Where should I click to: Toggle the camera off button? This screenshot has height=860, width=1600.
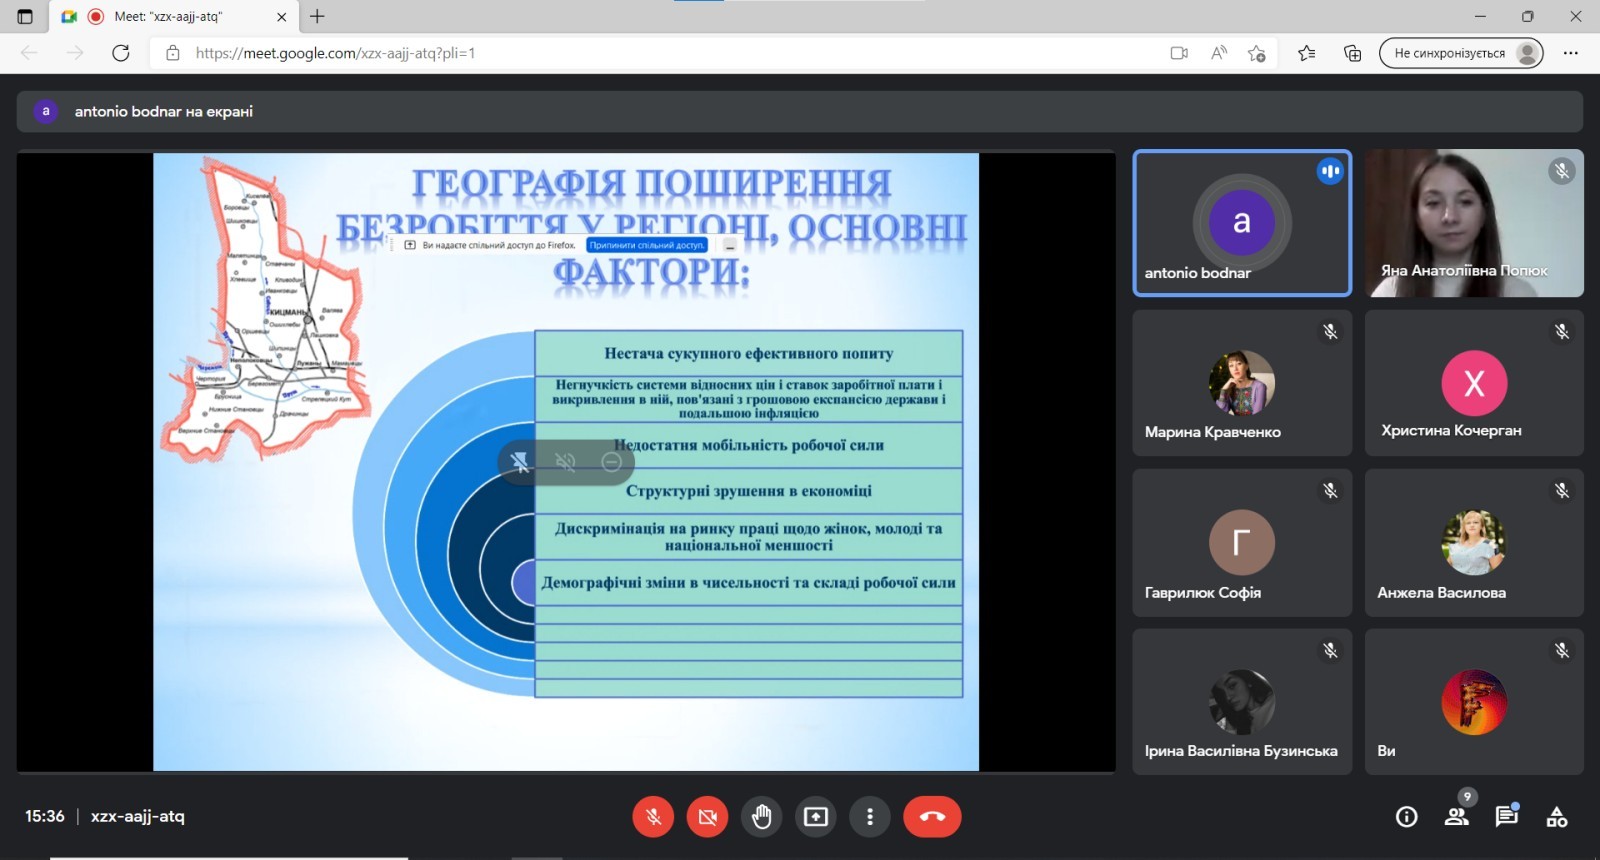point(707,817)
